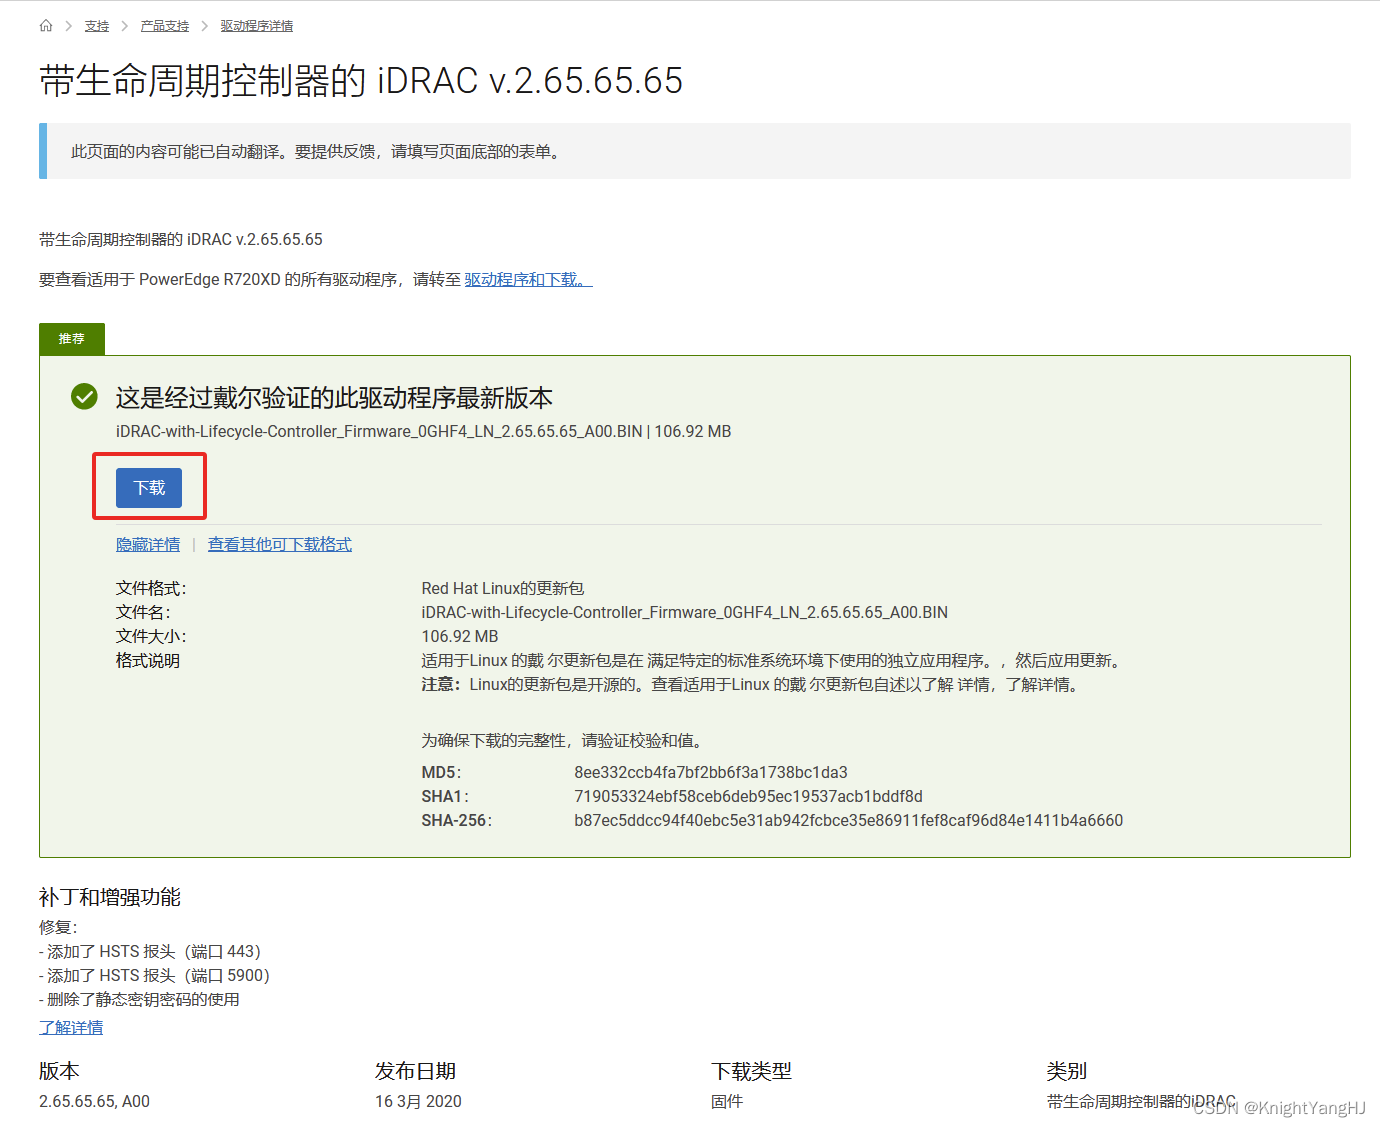Select the green 推荐 tab label
The image size is (1380, 1127).
coord(72,339)
